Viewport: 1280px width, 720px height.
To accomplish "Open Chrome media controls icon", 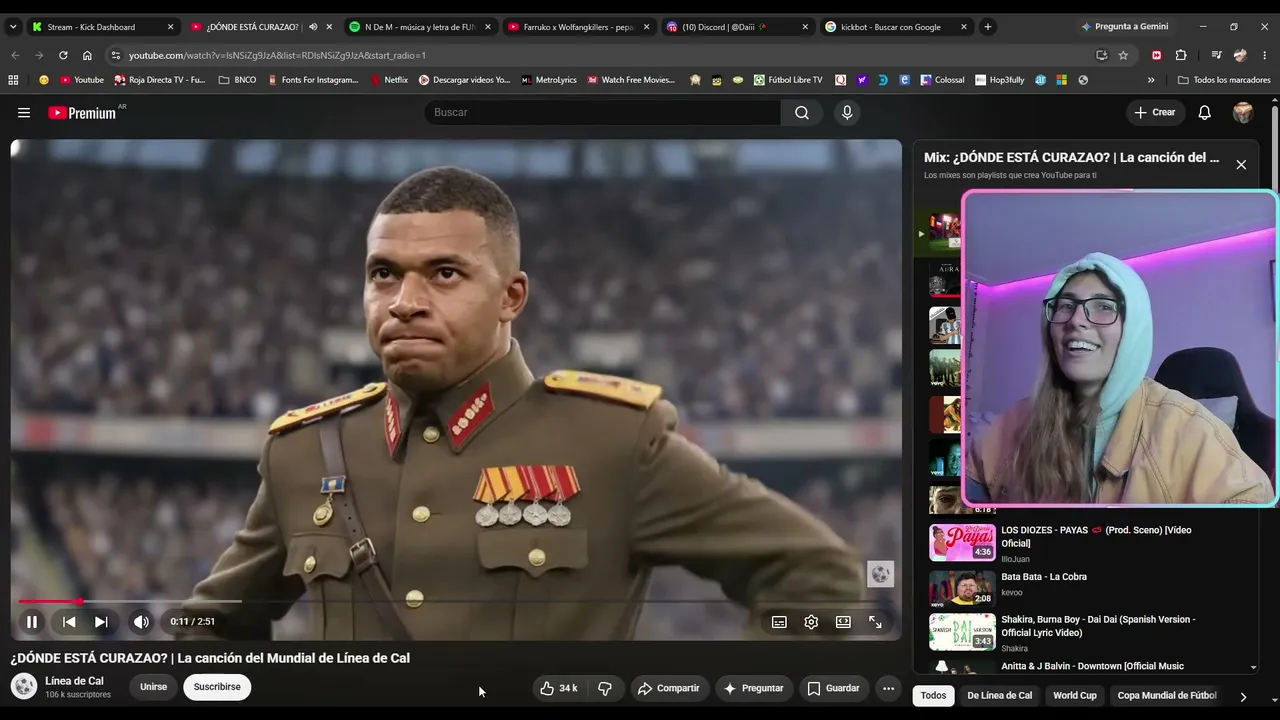I will tap(1216, 56).
